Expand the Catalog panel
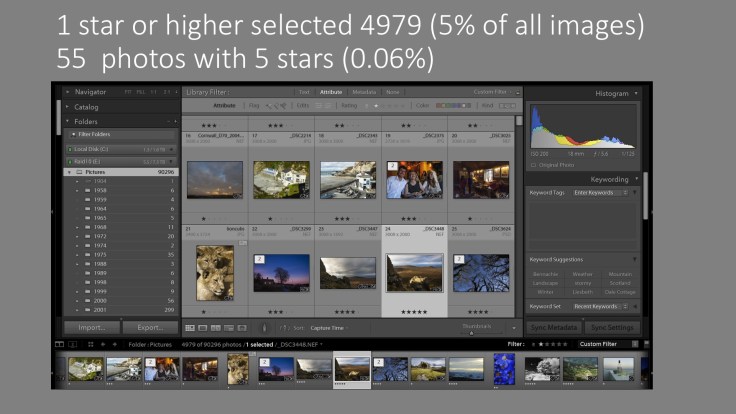Viewport: 736px width, 414px height. [68, 107]
